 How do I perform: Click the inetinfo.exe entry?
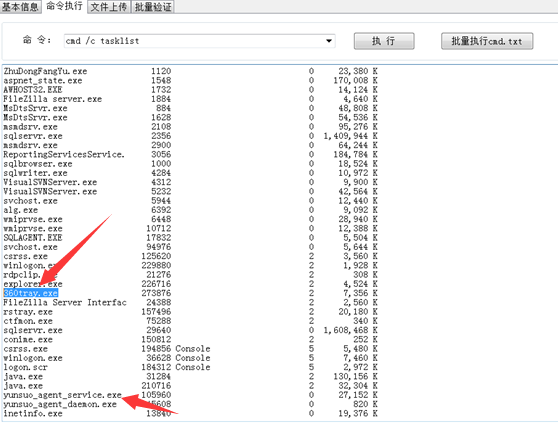click(190, 413)
